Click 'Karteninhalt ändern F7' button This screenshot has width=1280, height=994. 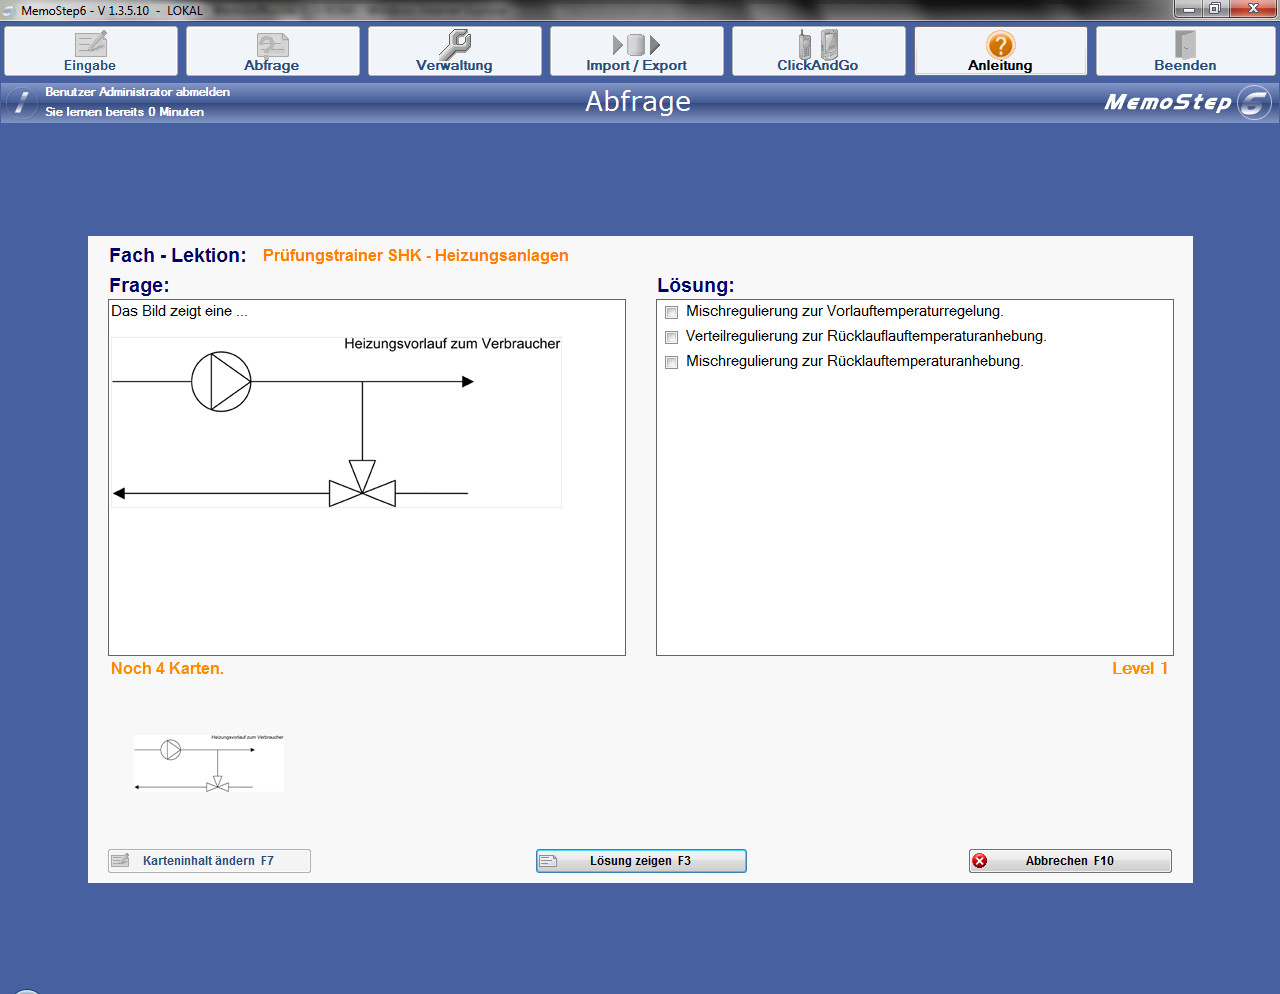click(209, 861)
